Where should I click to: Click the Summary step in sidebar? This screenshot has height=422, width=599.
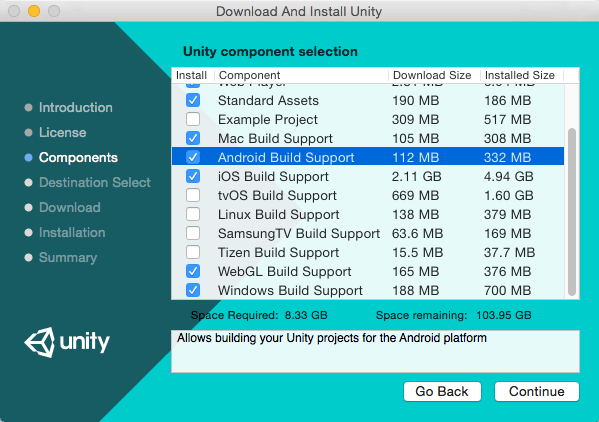click(x=68, y=258)
